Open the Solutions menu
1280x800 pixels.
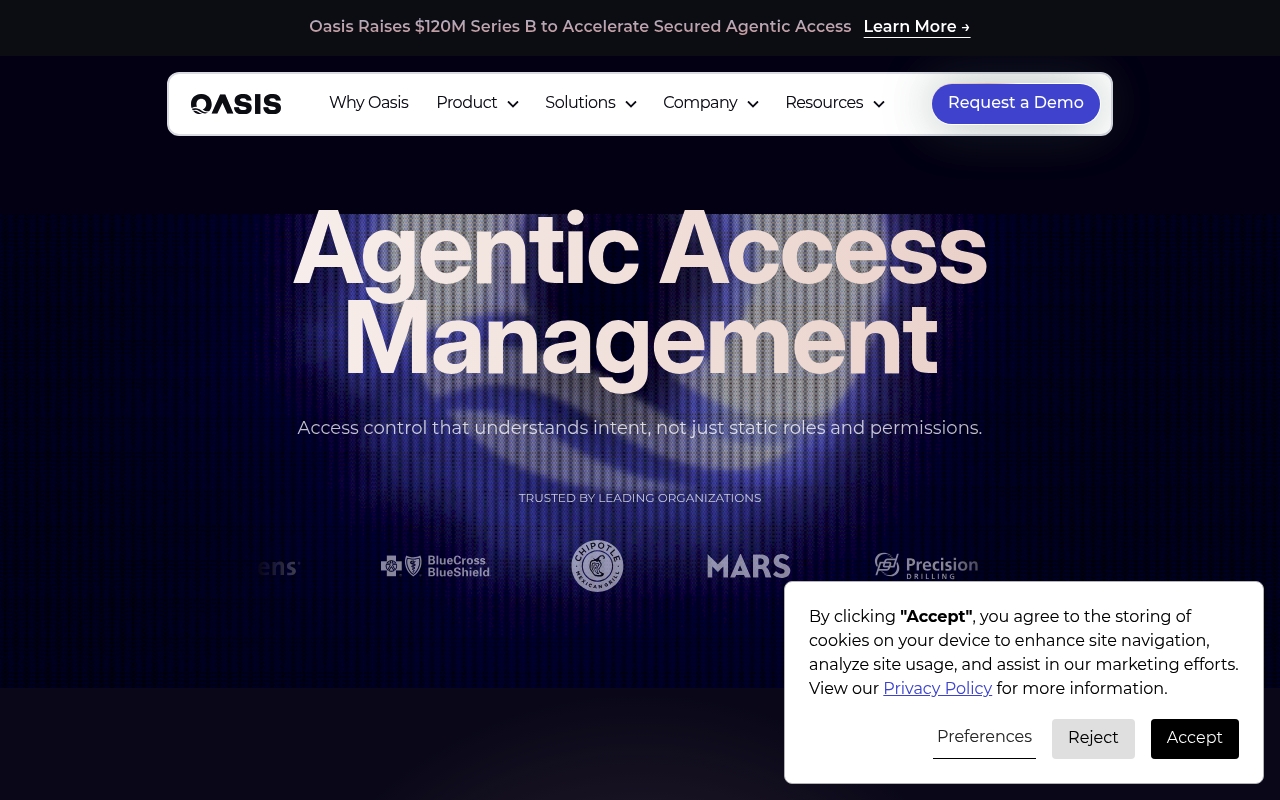point(580,103)
